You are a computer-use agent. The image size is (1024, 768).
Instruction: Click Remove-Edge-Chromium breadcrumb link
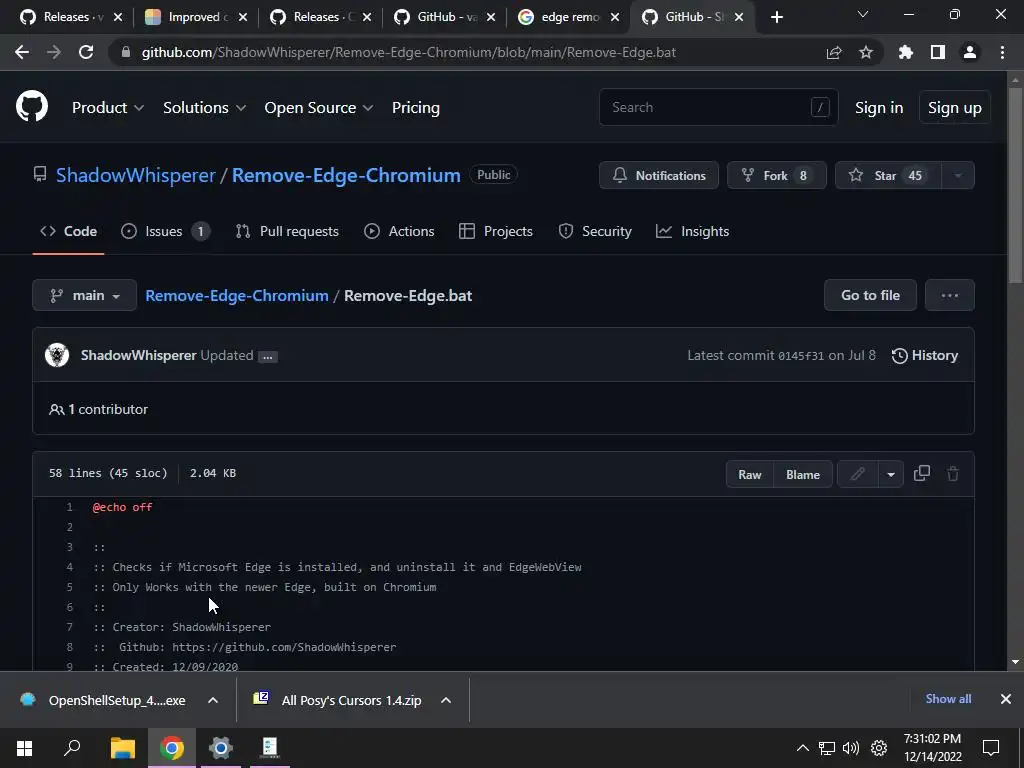point(236,295)
